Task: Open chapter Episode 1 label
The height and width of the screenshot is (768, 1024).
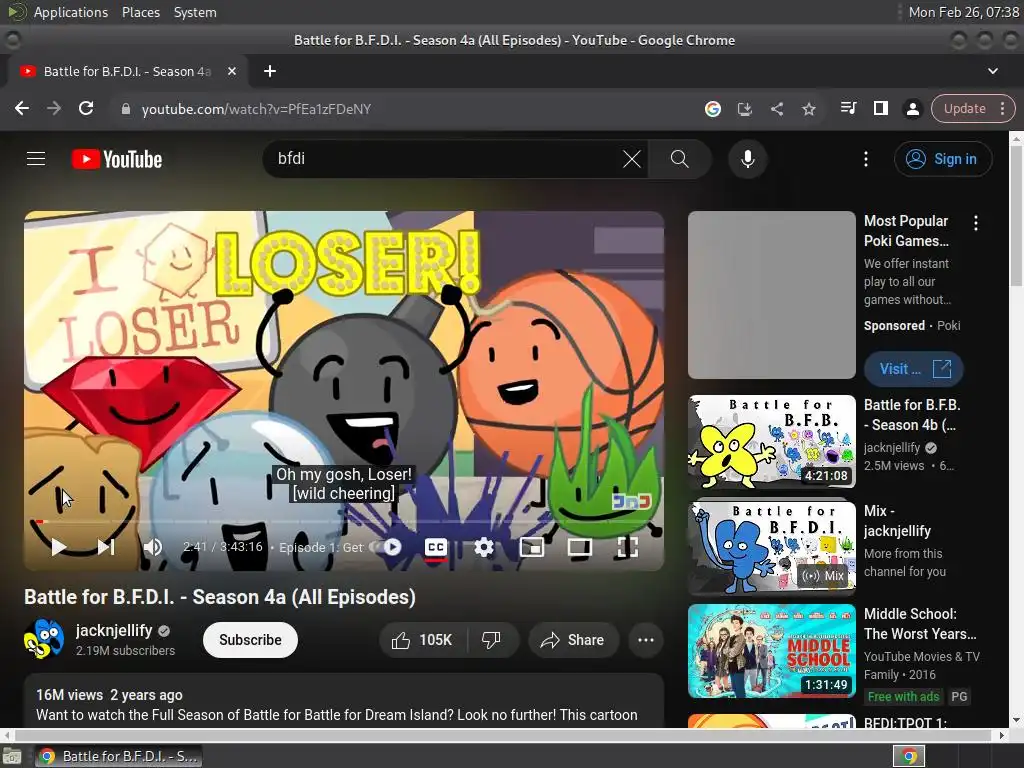Action: click(320, 547)
